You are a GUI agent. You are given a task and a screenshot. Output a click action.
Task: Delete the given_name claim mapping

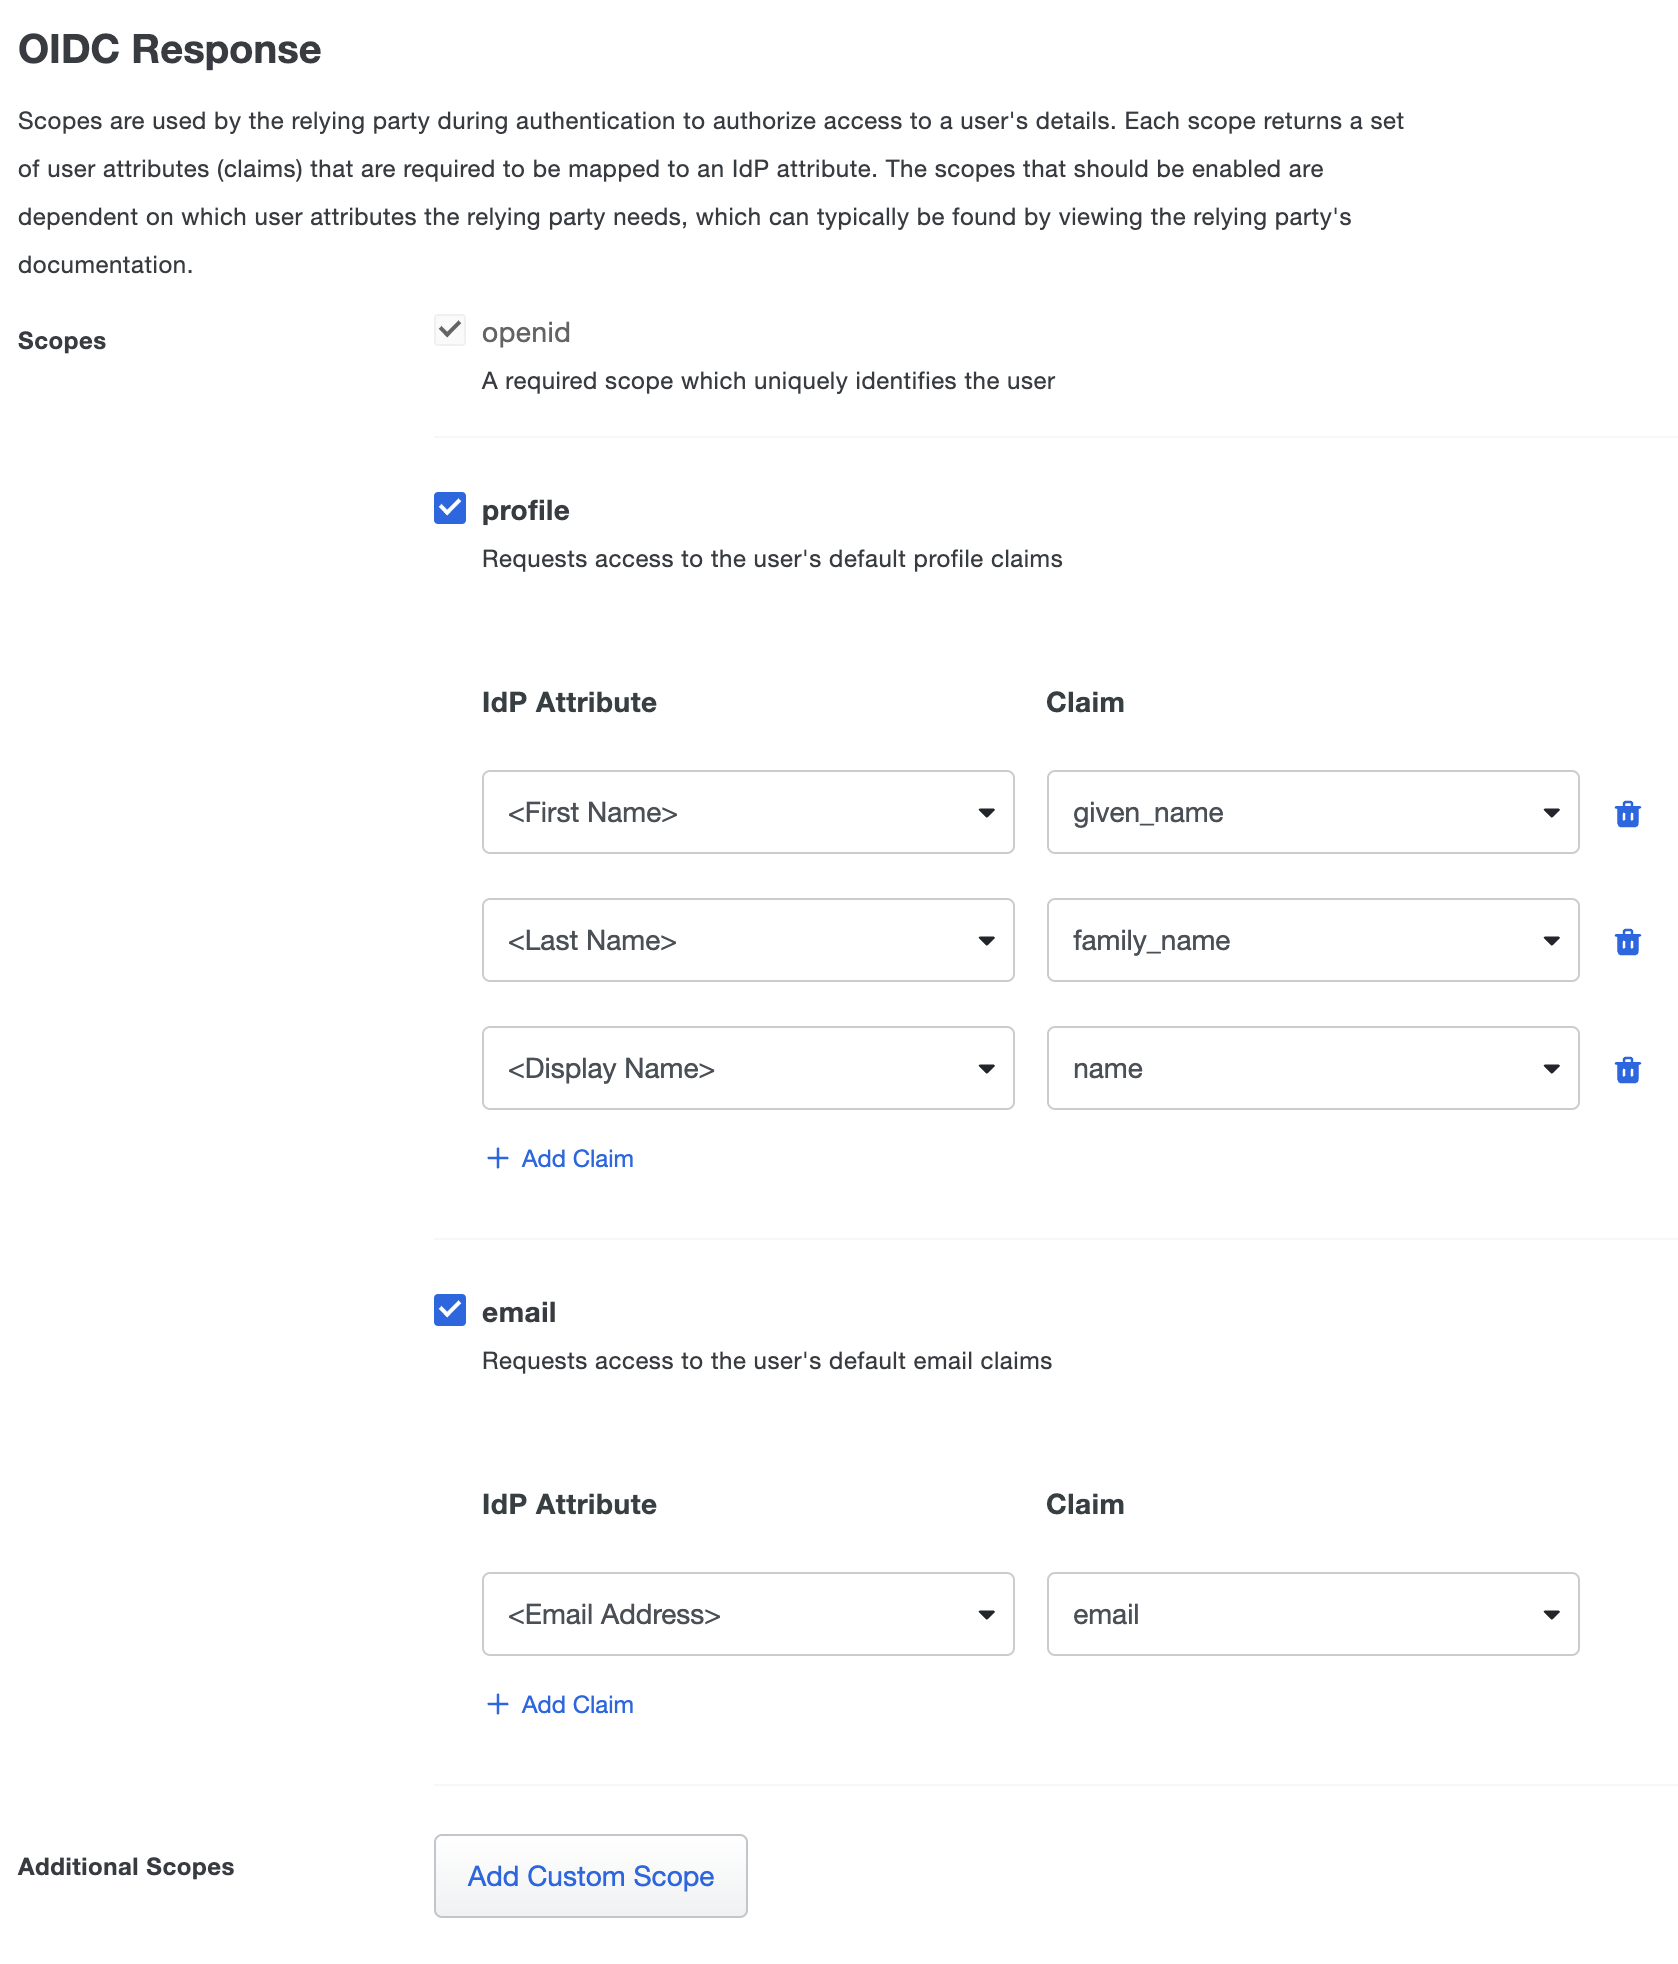[1628, 813]
